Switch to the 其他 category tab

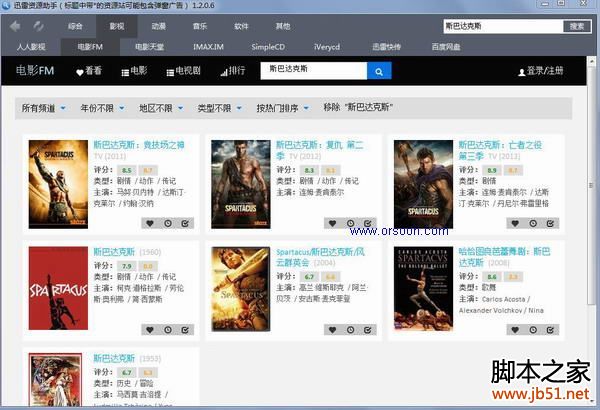[283, 26]
